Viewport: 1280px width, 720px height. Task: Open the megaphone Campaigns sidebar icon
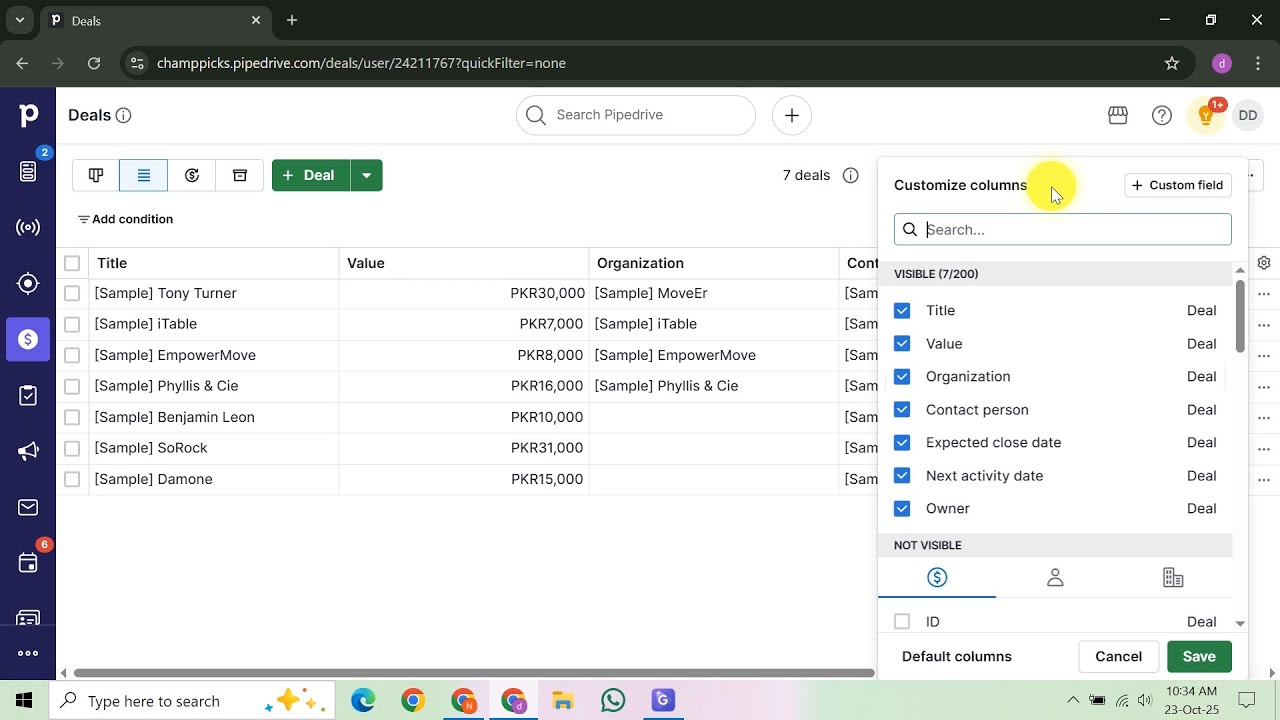[x=28, y=451]
